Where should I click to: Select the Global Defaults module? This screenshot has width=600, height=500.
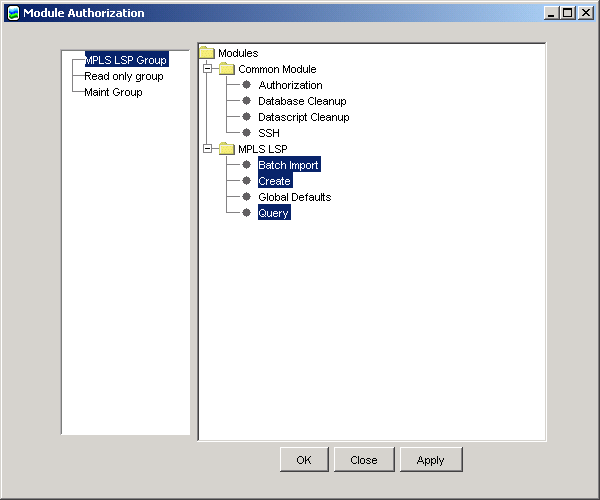click(295, 197)
